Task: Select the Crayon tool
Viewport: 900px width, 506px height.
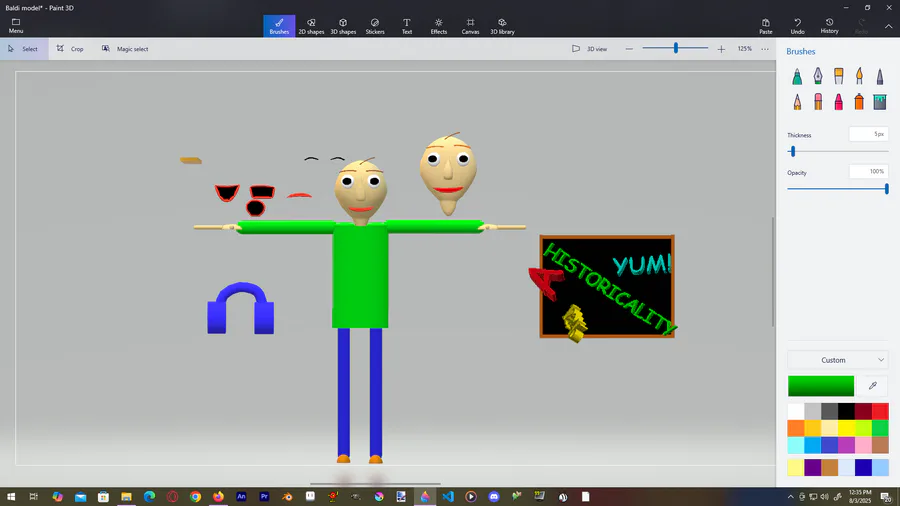Action: point(839,102)
